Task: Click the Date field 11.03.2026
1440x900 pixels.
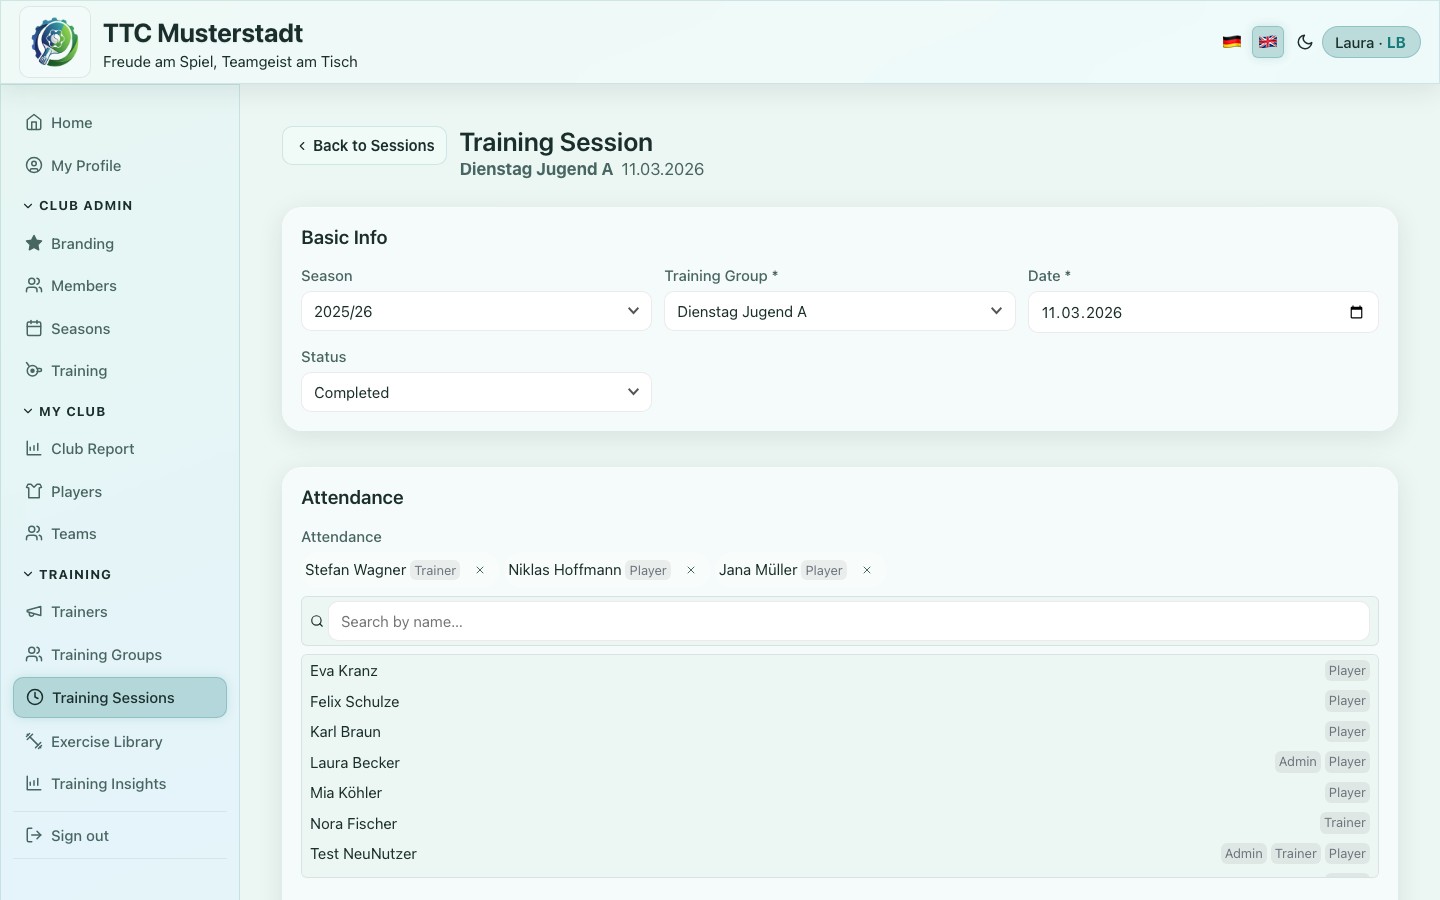Action: click(1203, 313)
